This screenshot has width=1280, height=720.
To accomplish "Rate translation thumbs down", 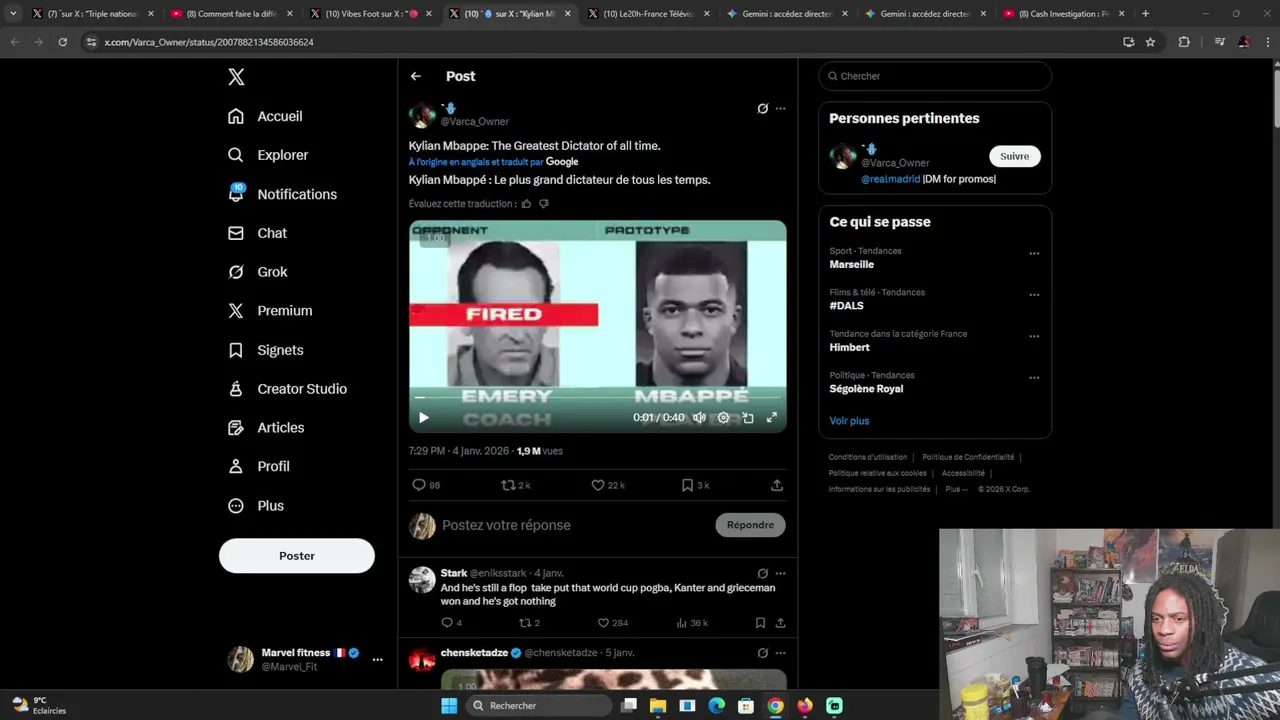I will click(x=544, y=204).
